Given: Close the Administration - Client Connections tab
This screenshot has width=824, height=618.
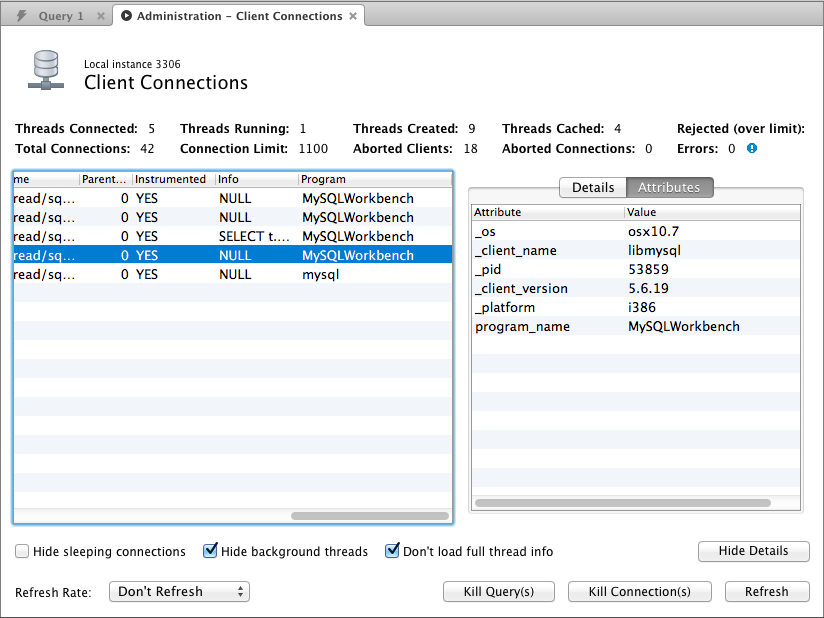Looking at the screenshot, I should click(353, 17).
